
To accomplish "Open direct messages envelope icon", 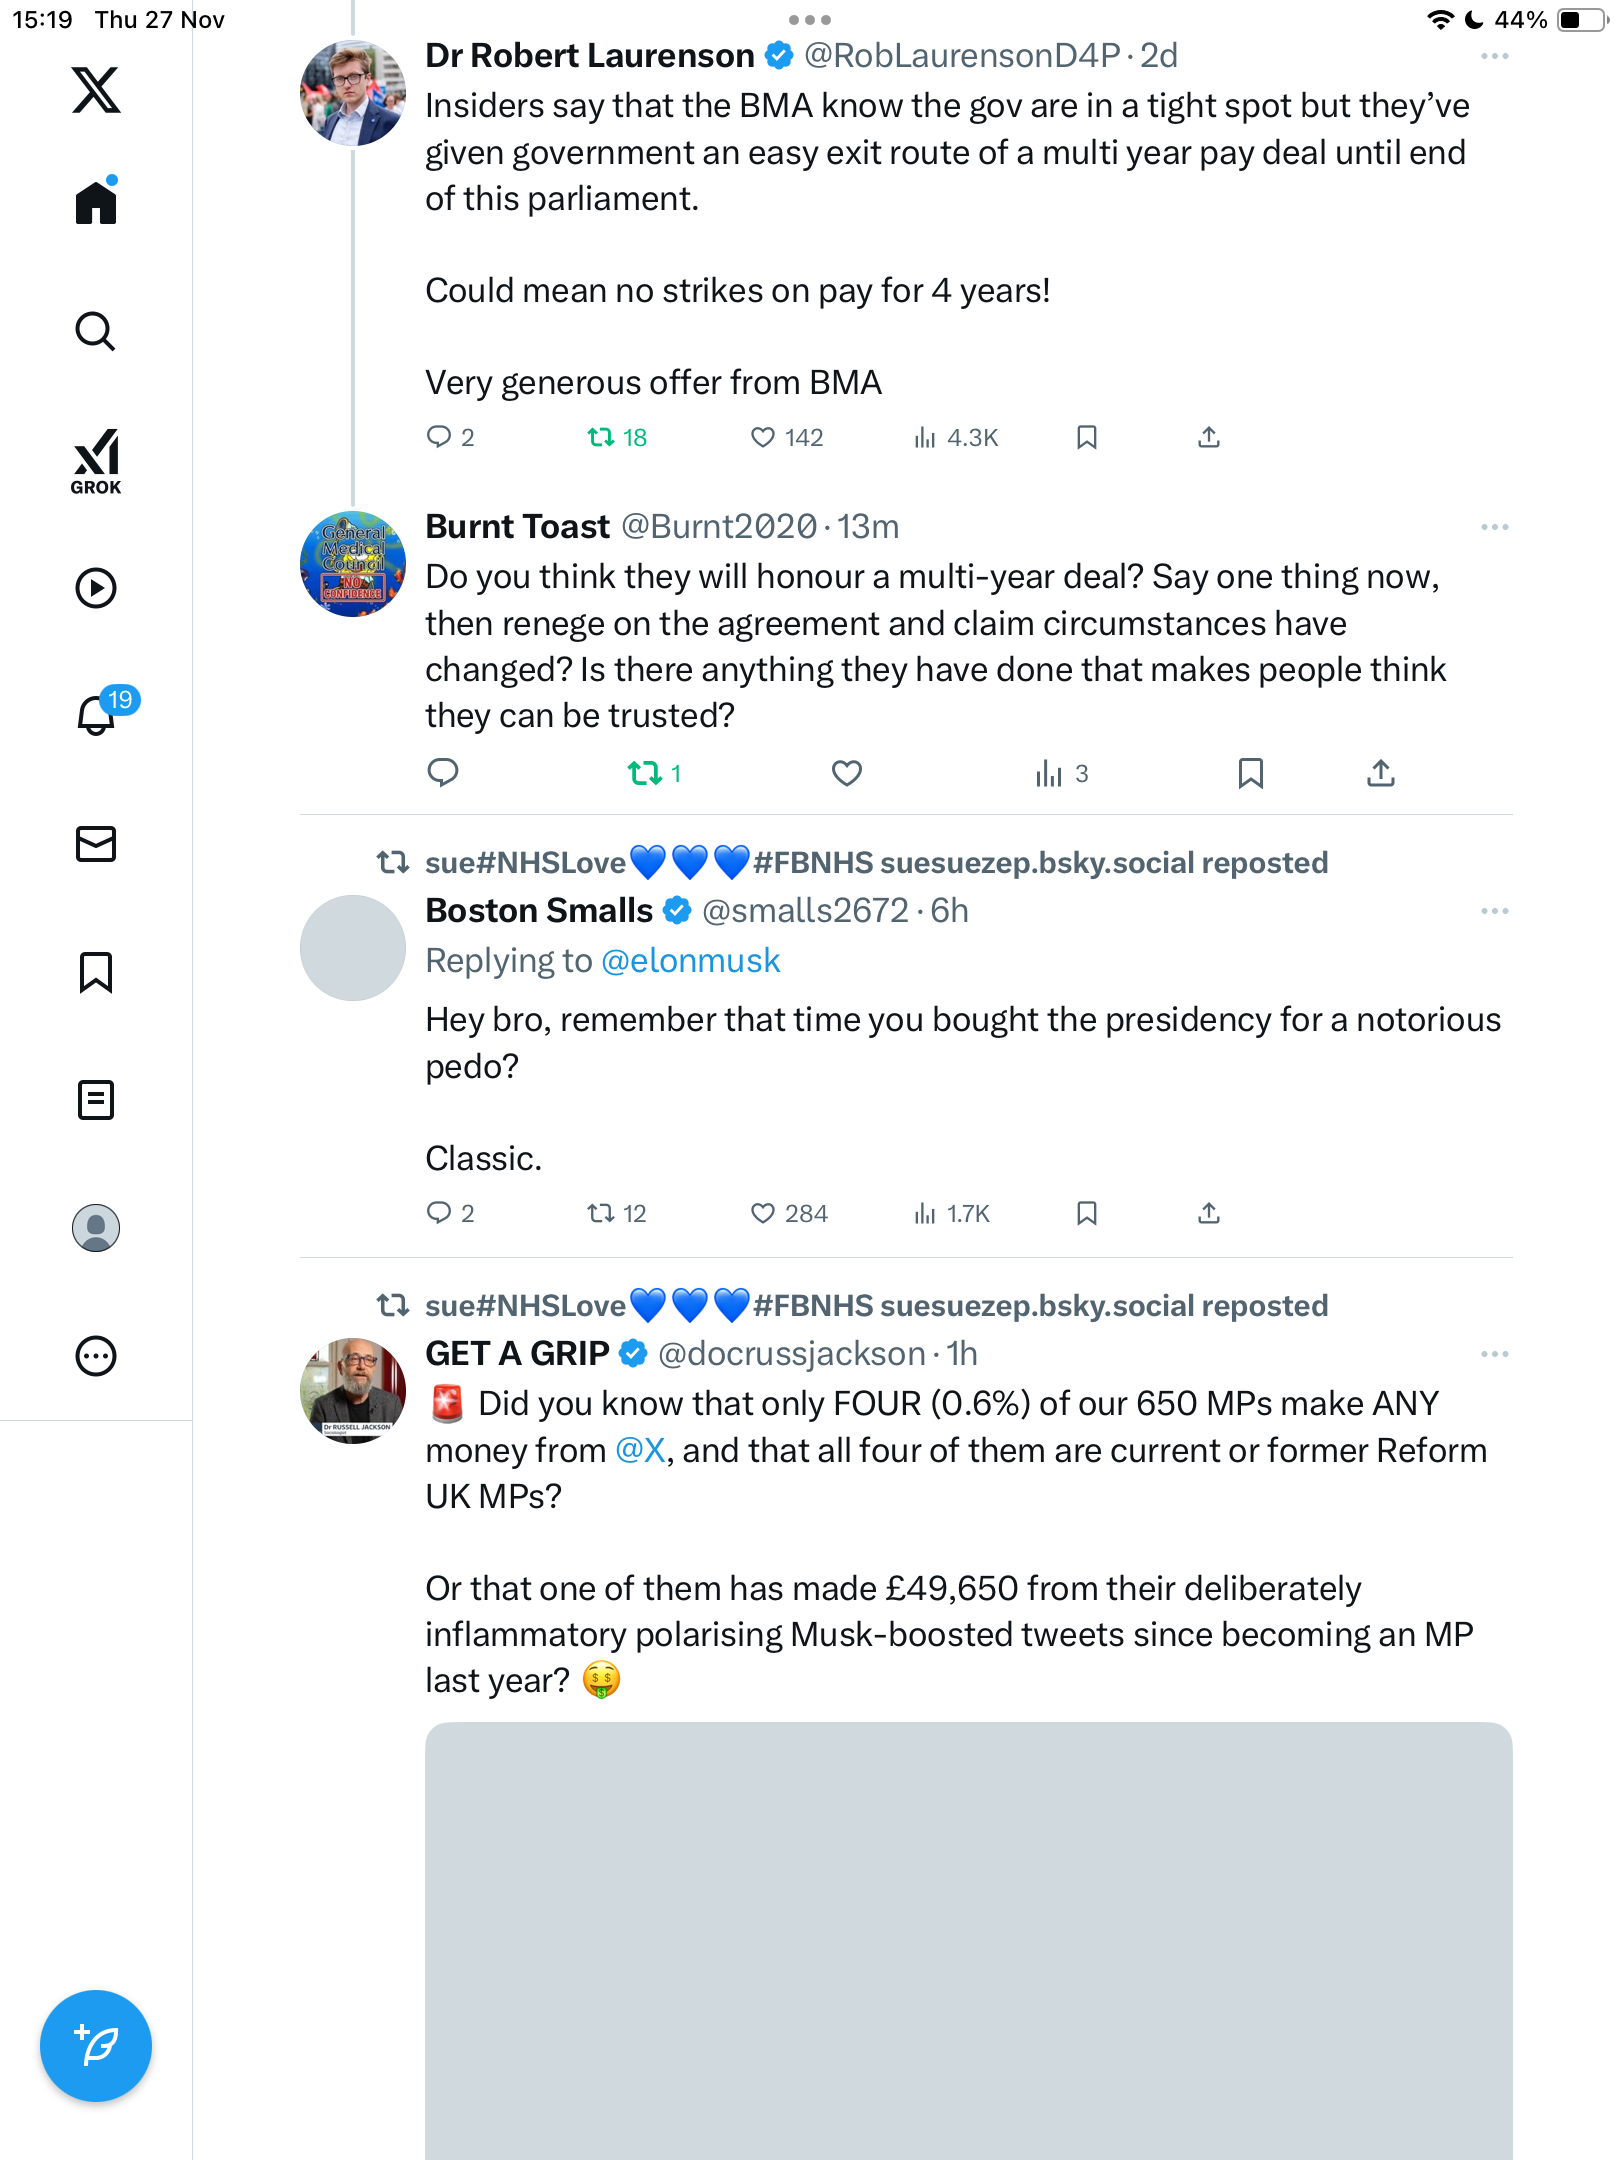I will tap(96, 844).
